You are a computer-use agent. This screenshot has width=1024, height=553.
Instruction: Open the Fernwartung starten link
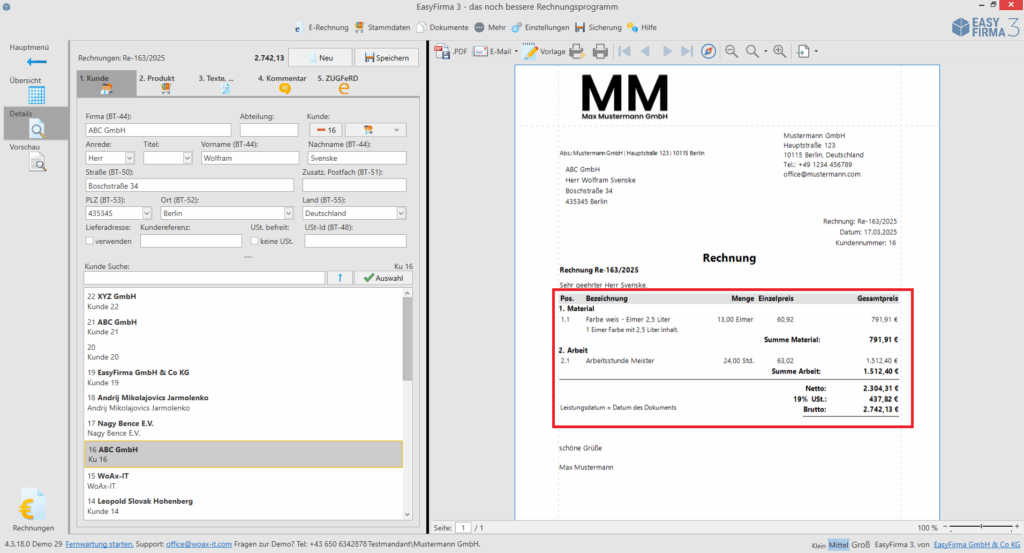(x=99, y=544)
